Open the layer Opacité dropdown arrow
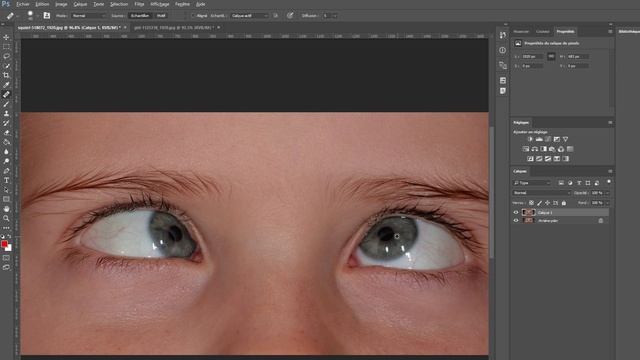 tap(607, 193)
